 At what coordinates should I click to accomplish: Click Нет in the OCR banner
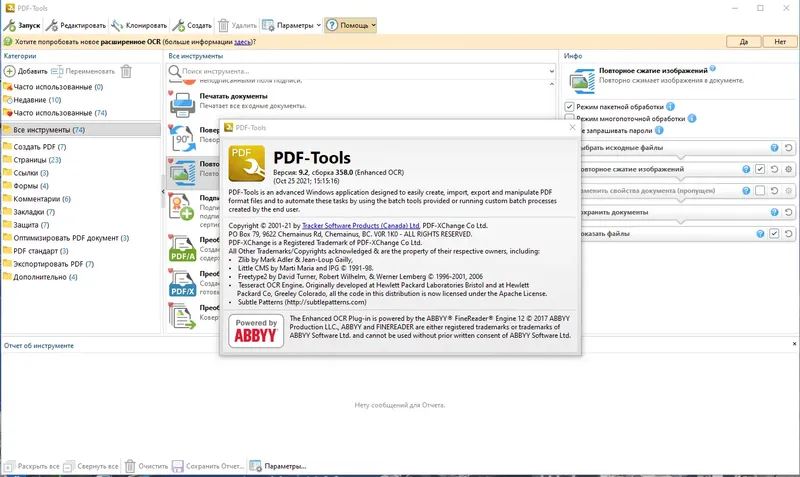pos(780,42)
